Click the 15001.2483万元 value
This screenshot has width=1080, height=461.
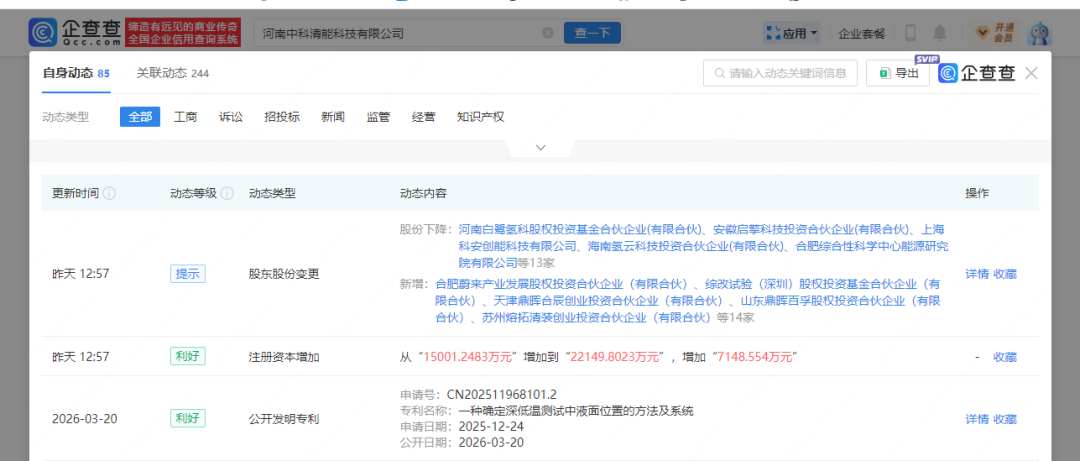pyautogui.click(x=468, y=357)
